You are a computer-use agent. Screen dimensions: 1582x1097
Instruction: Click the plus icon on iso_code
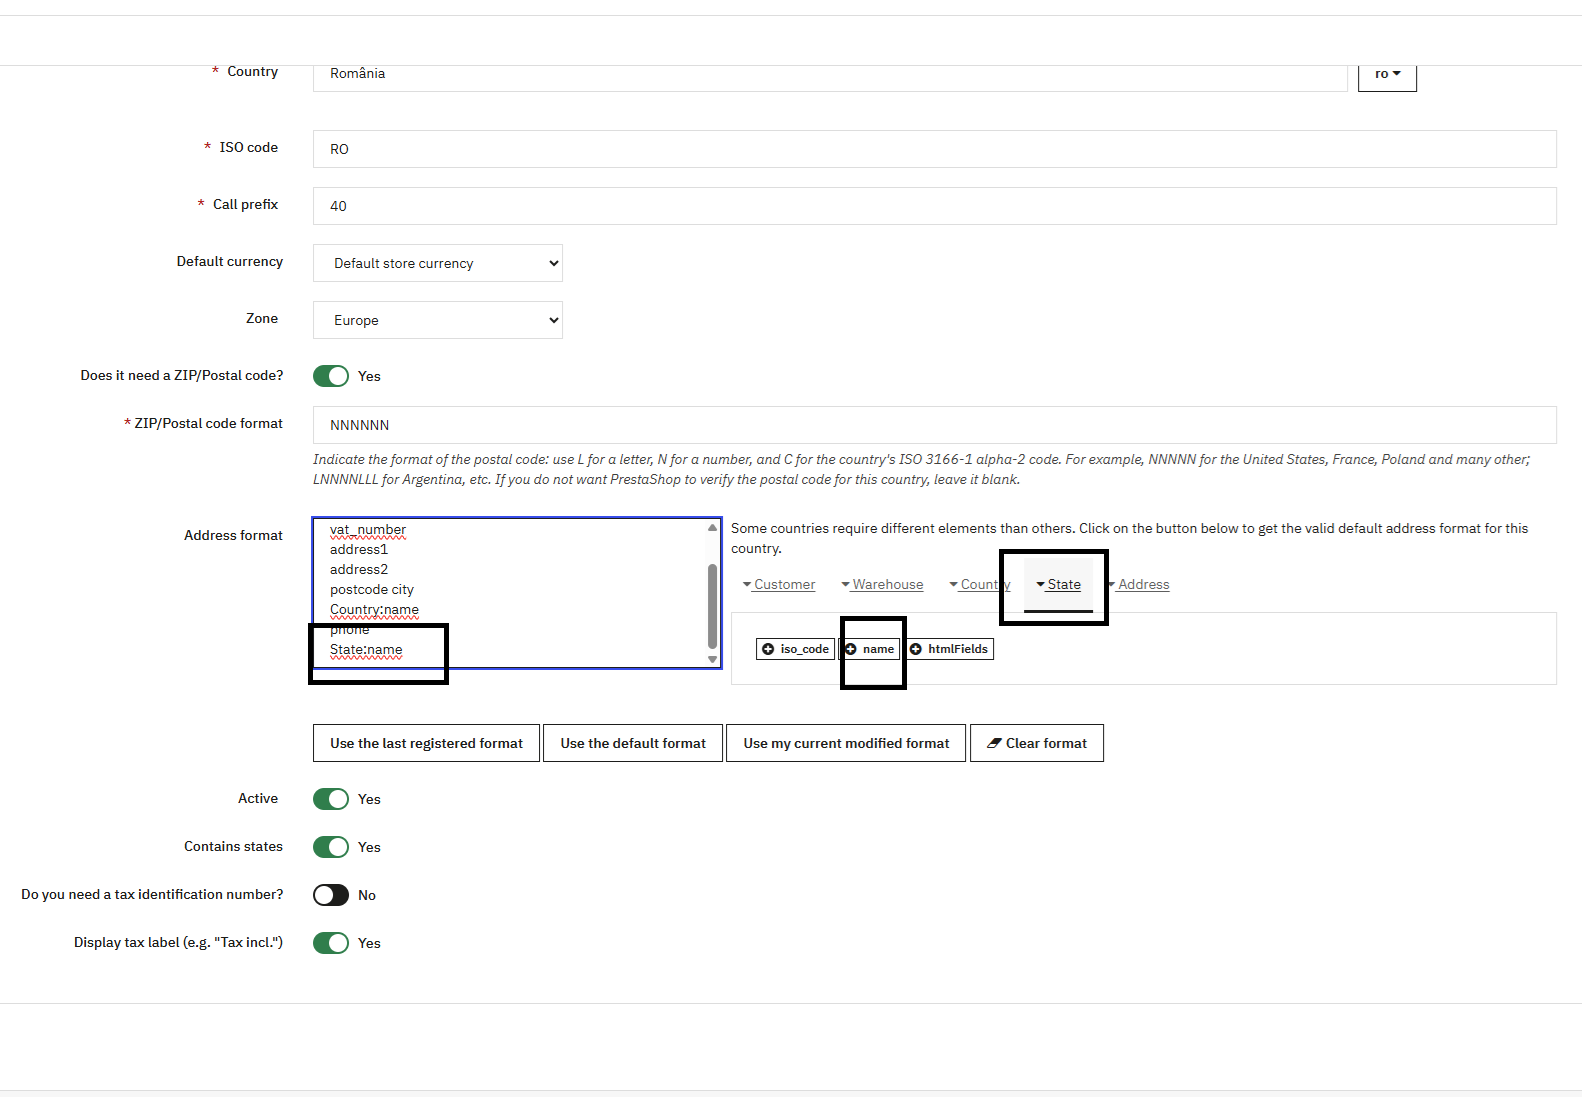coord(768,649)
